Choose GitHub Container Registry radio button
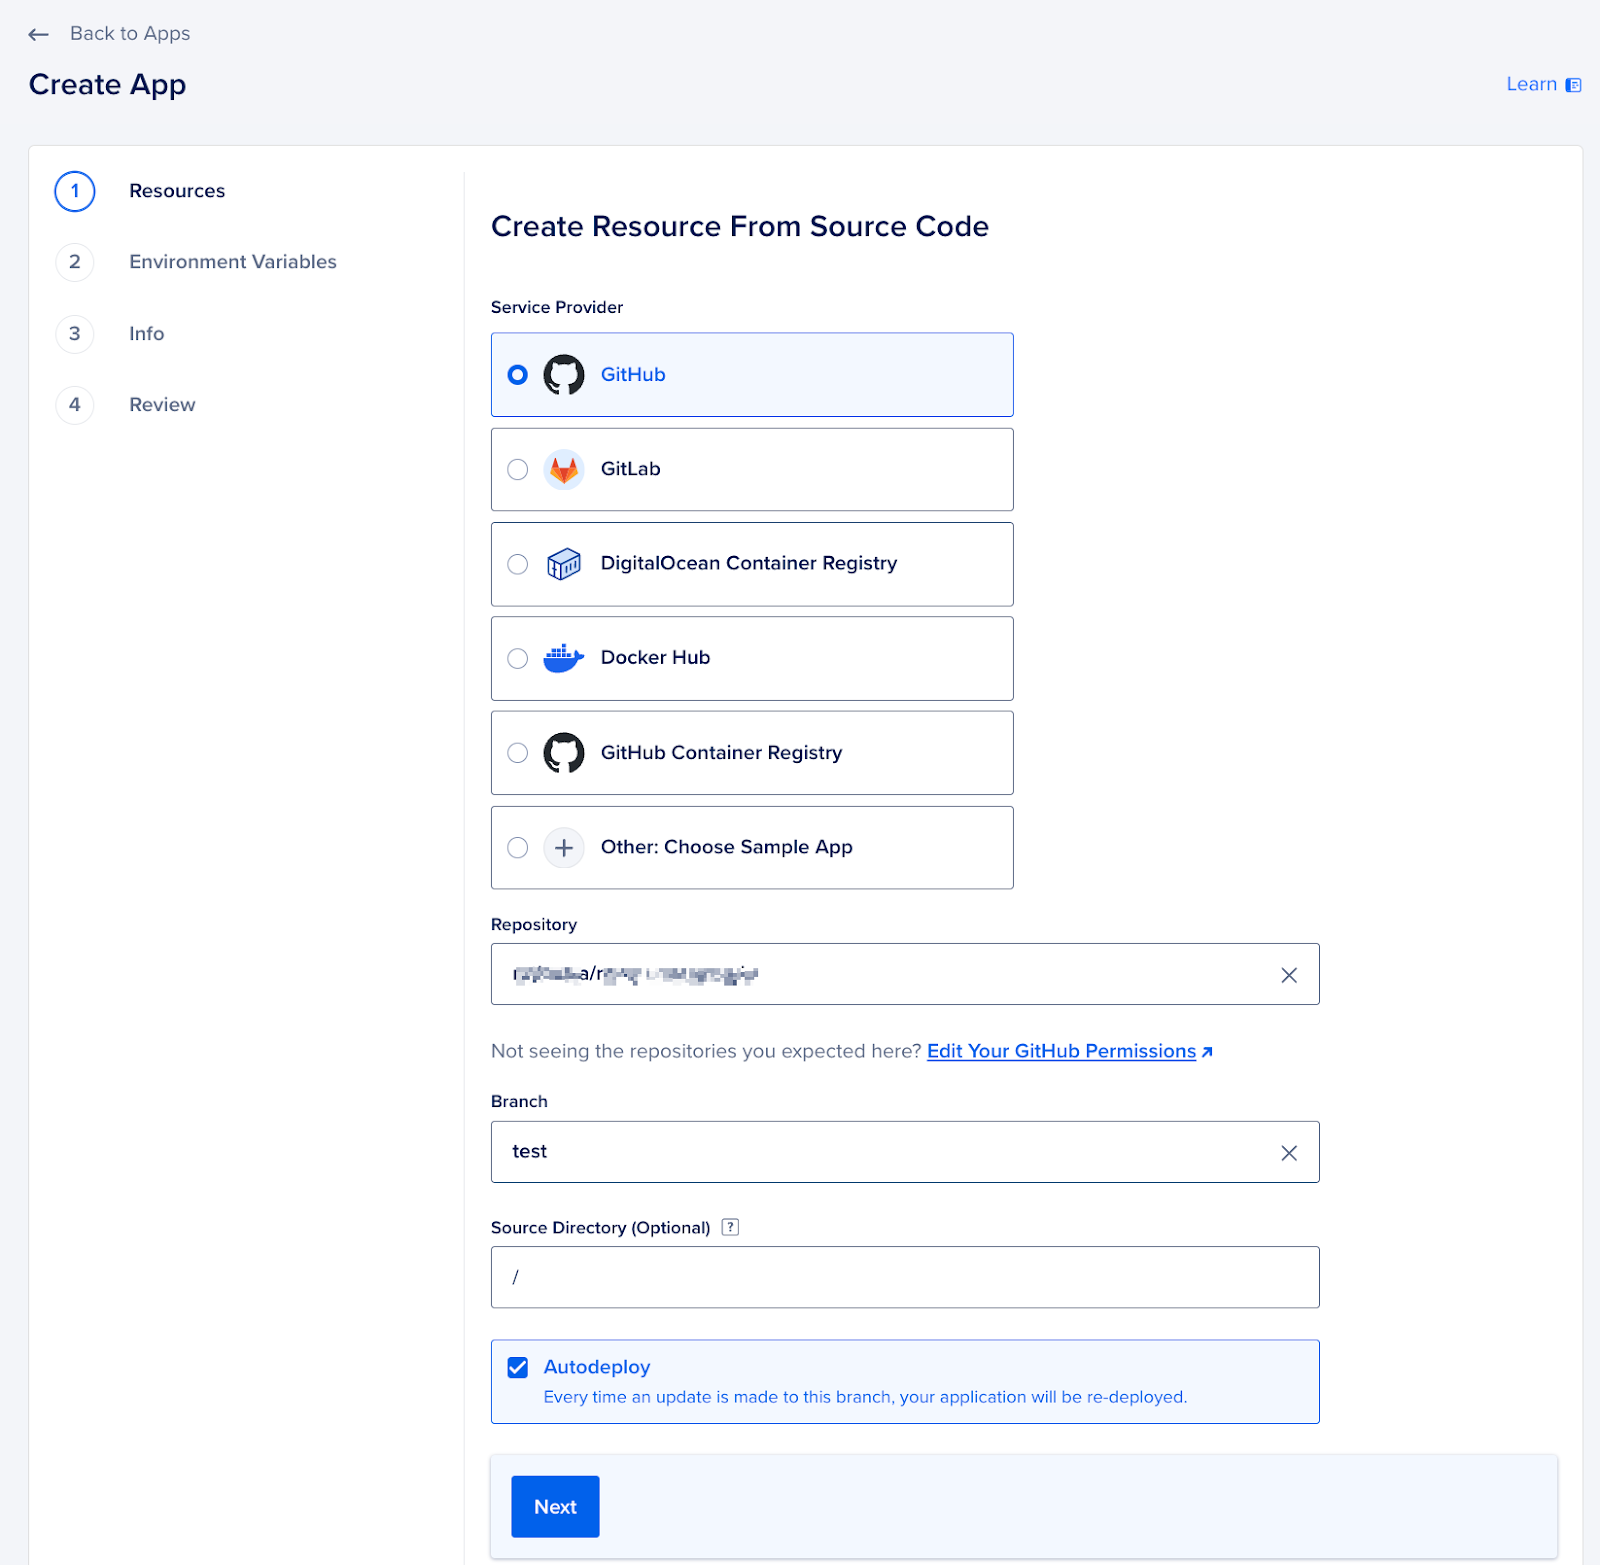Screen dimensions: 1600x1565 [x=517, y=753]
